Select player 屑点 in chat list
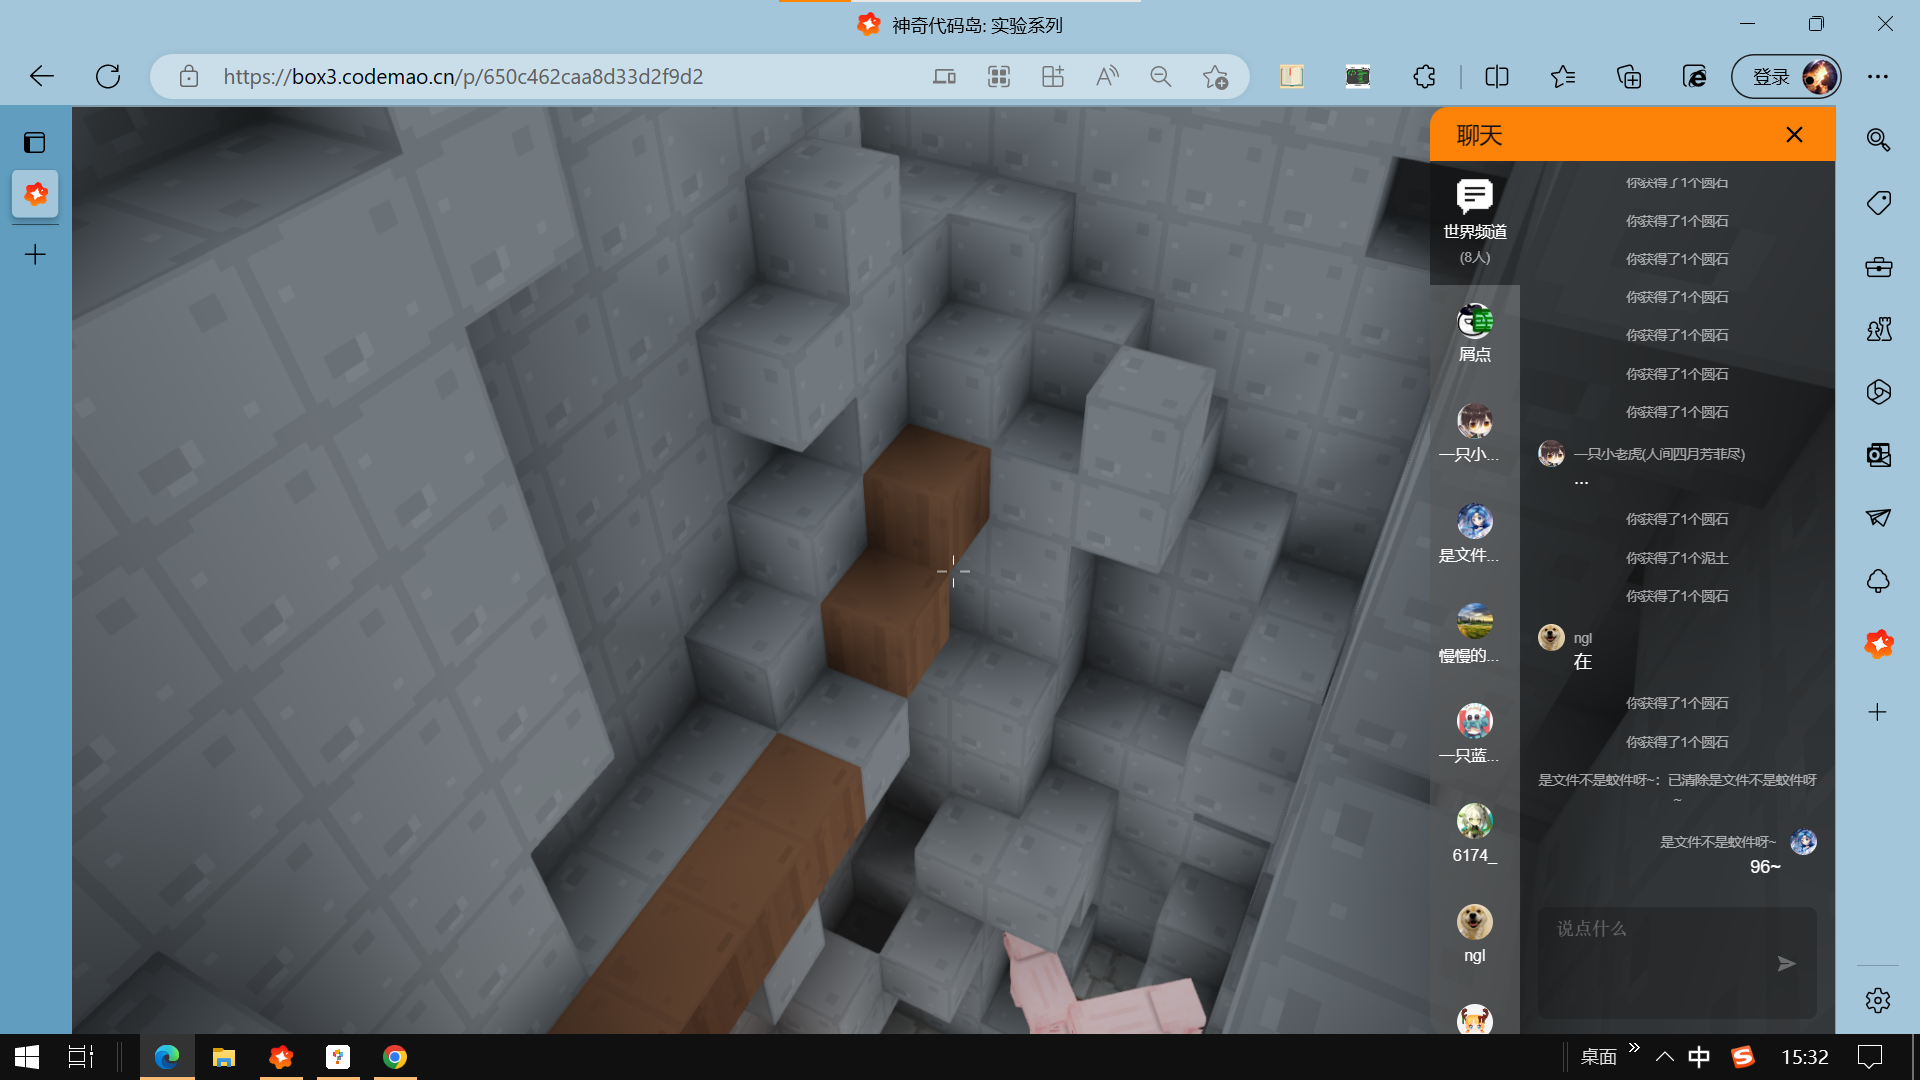This screenshot has width=1920, height=1080. pyautogui.click(x=1475, y=333)
